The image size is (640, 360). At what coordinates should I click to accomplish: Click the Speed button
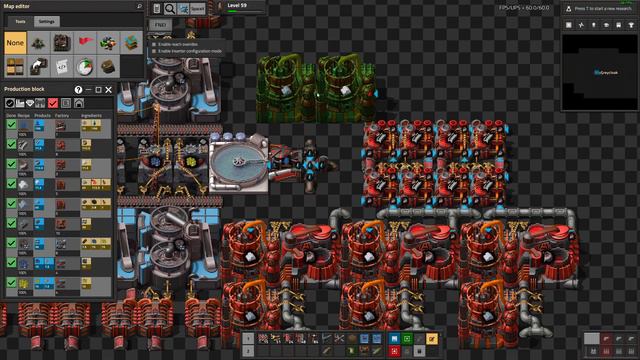tap(197, 9)
